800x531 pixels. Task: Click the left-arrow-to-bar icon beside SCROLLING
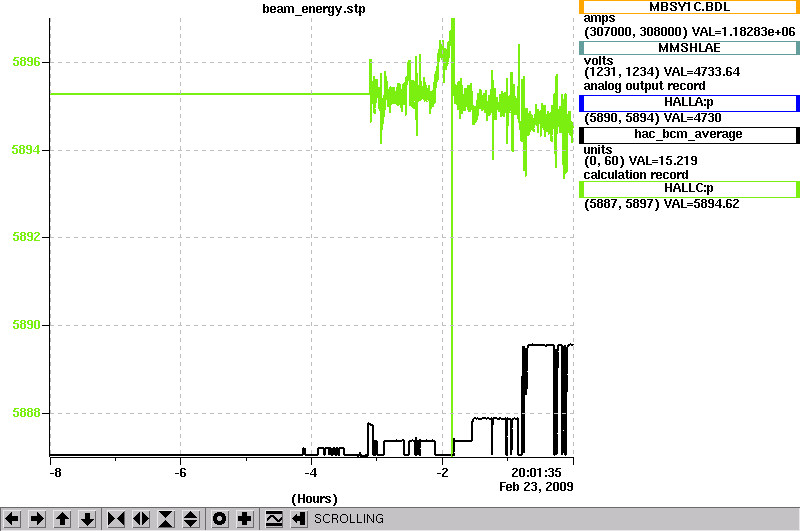(299, 519)
